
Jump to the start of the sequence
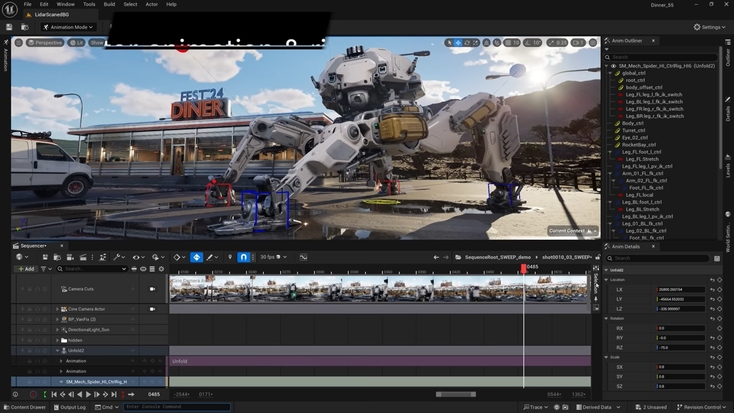[54, 395]
